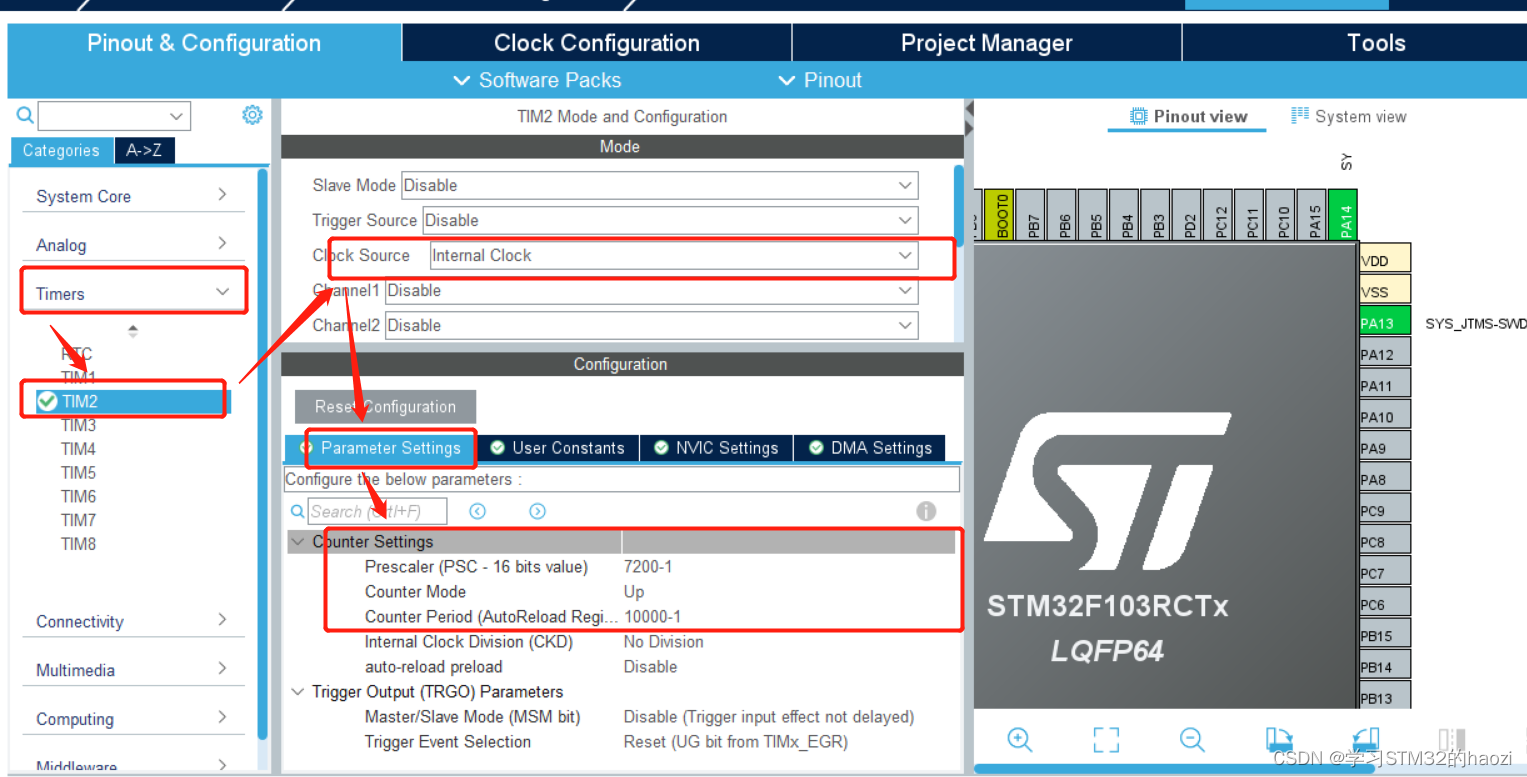Click the parameter info icon
This screenshot has height=777, width=1527.
926,511
